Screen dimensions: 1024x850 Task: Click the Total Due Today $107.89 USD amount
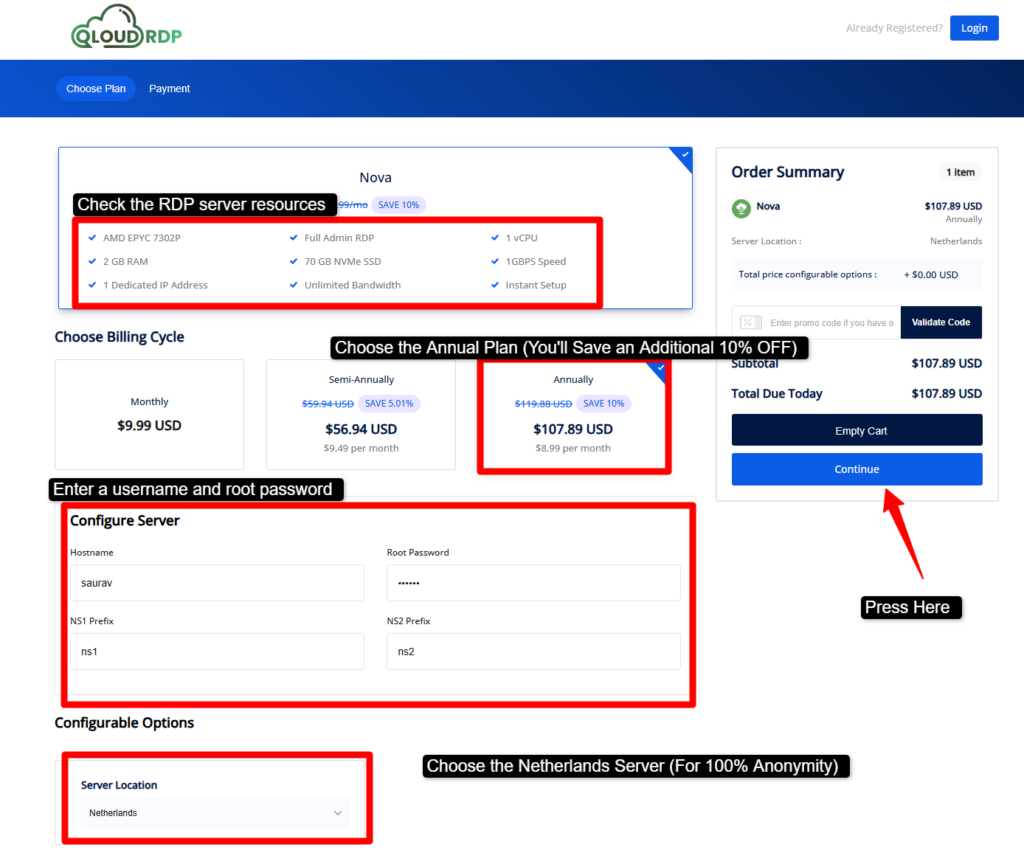tap(946, 394)
